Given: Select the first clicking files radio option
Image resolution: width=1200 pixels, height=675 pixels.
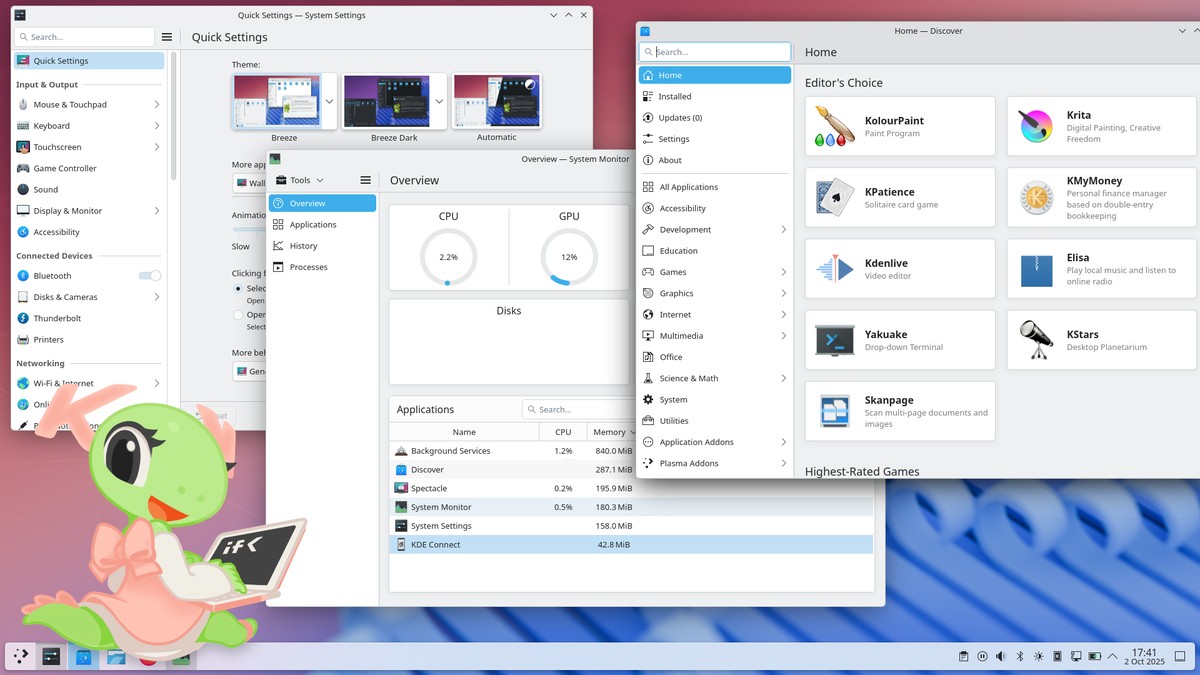Looking at the screenshot, I should pyautogui.click(x=238, y=289).
